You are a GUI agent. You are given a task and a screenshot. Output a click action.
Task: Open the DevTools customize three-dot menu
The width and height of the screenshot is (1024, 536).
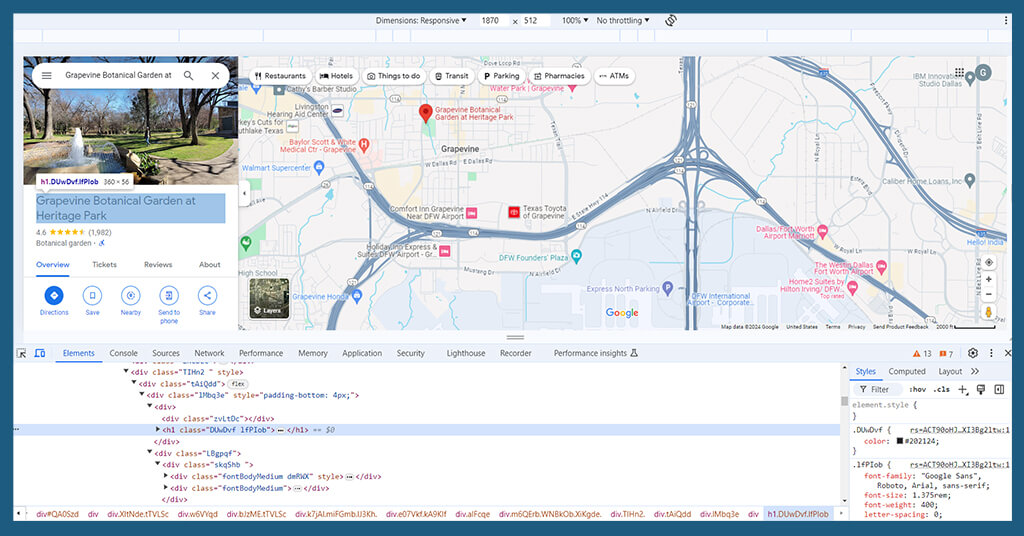coord(991,353)
